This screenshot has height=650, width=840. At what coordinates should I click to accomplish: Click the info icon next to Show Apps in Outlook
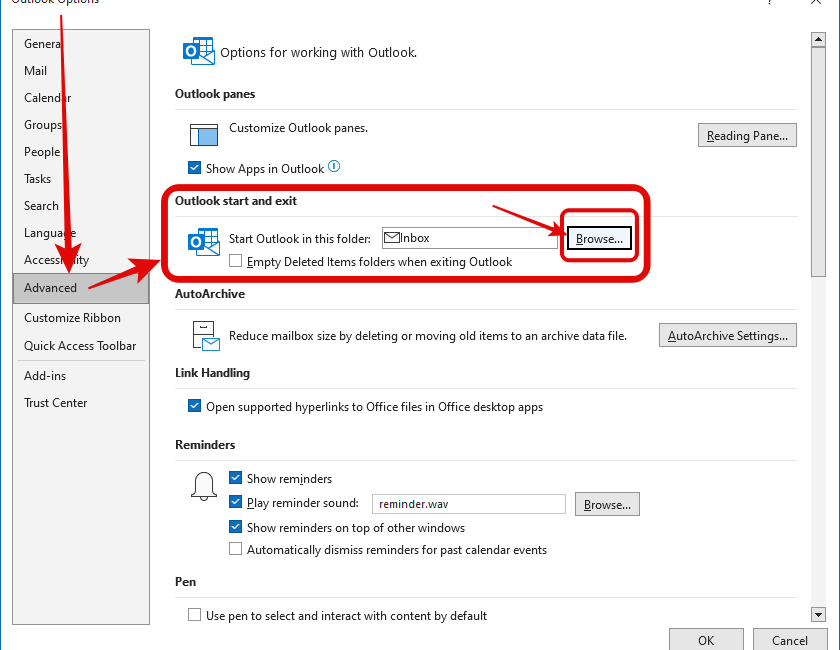pyautogui.click(x=334, y=166)
